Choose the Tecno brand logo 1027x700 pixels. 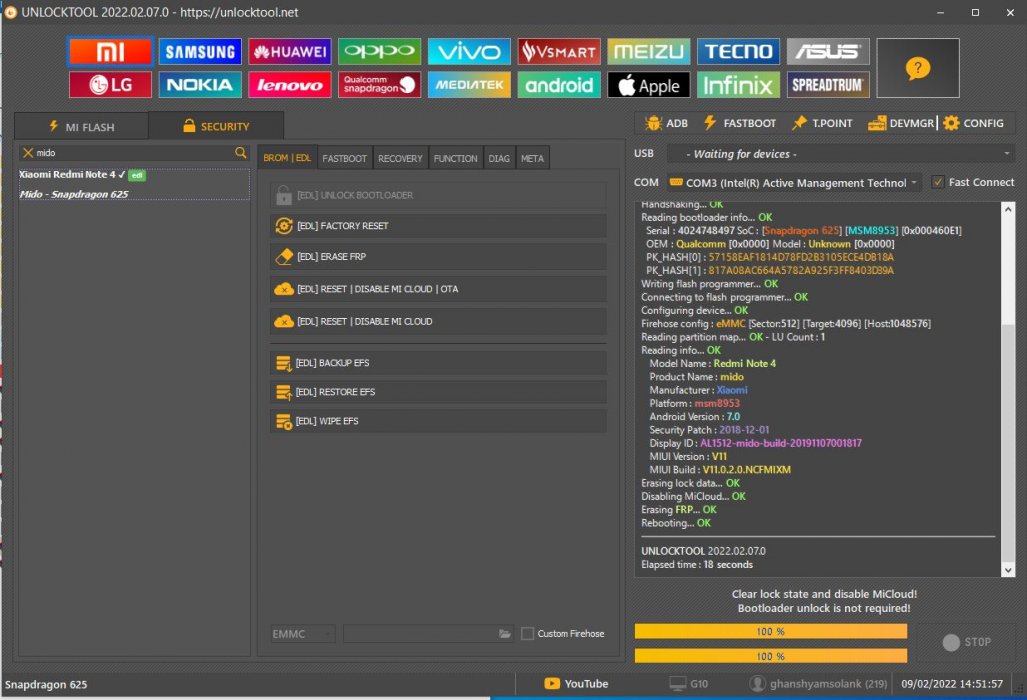point(738,52)
